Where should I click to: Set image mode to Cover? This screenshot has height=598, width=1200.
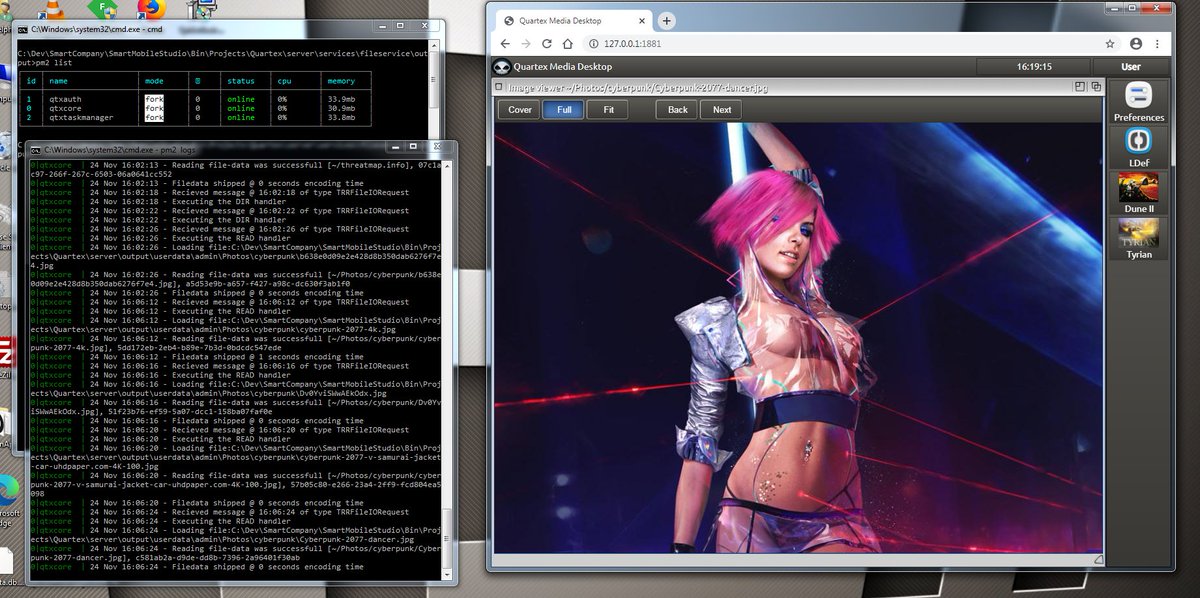coord(520,109)
